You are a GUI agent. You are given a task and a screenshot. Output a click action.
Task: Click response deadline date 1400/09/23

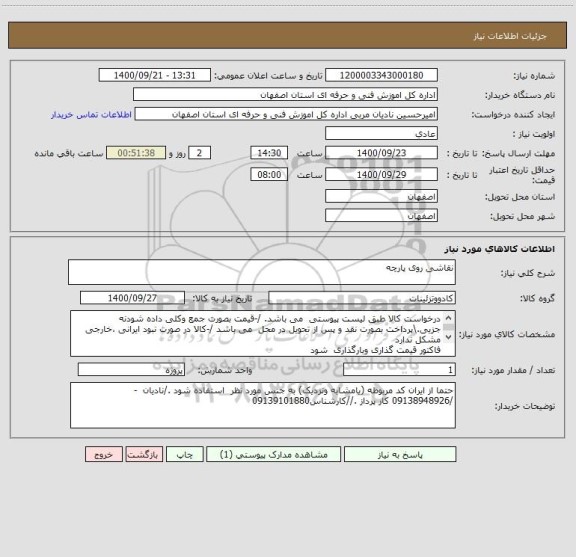pos(381,153)
